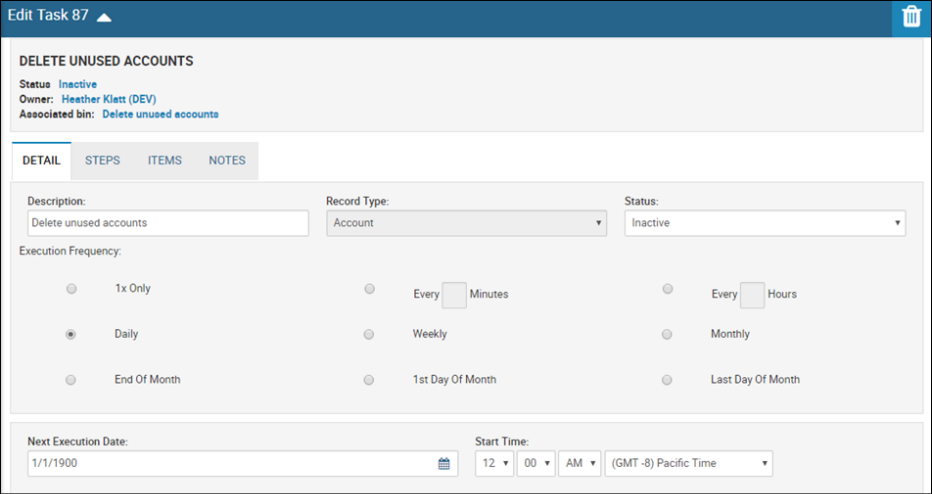Open the Record Type dropdown
Screen dimensions: 932x494
click(467, 223)
